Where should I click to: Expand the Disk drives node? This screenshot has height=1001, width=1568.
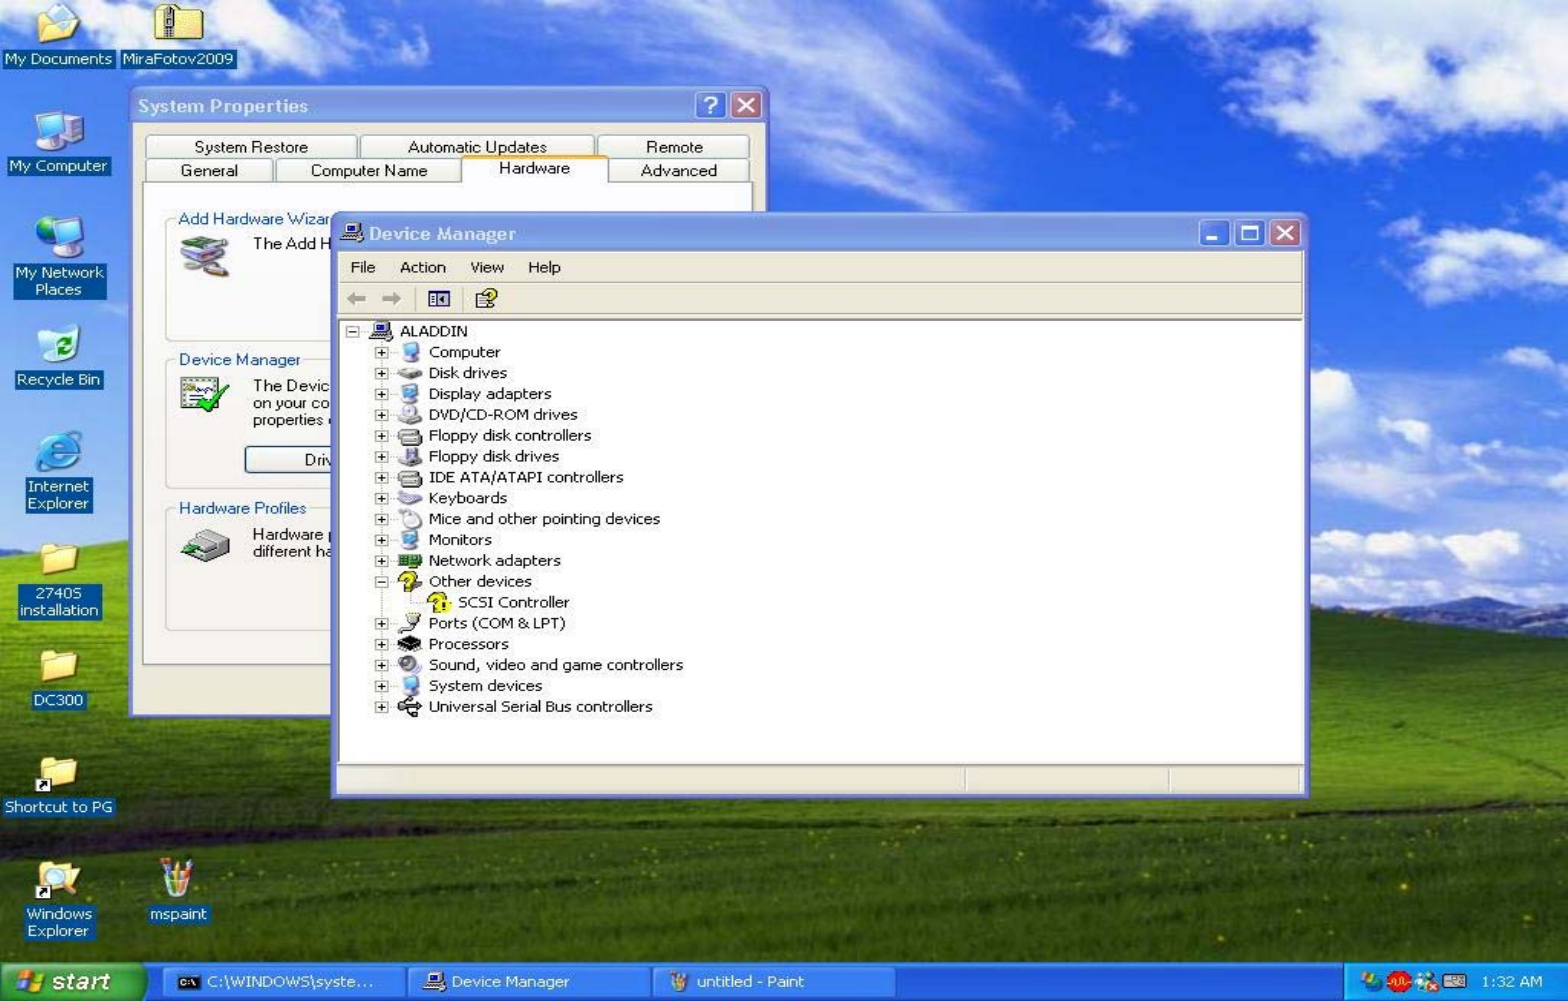(381, 373)
